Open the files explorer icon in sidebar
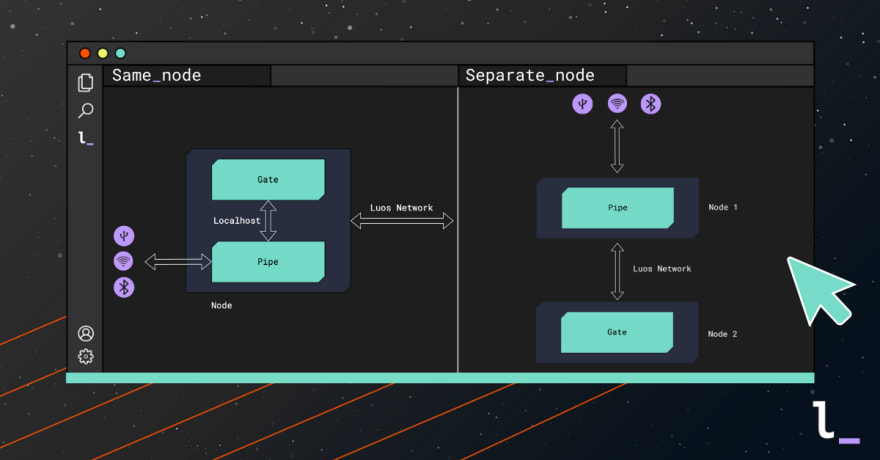880x460 pixels. (x=85, y=82)
